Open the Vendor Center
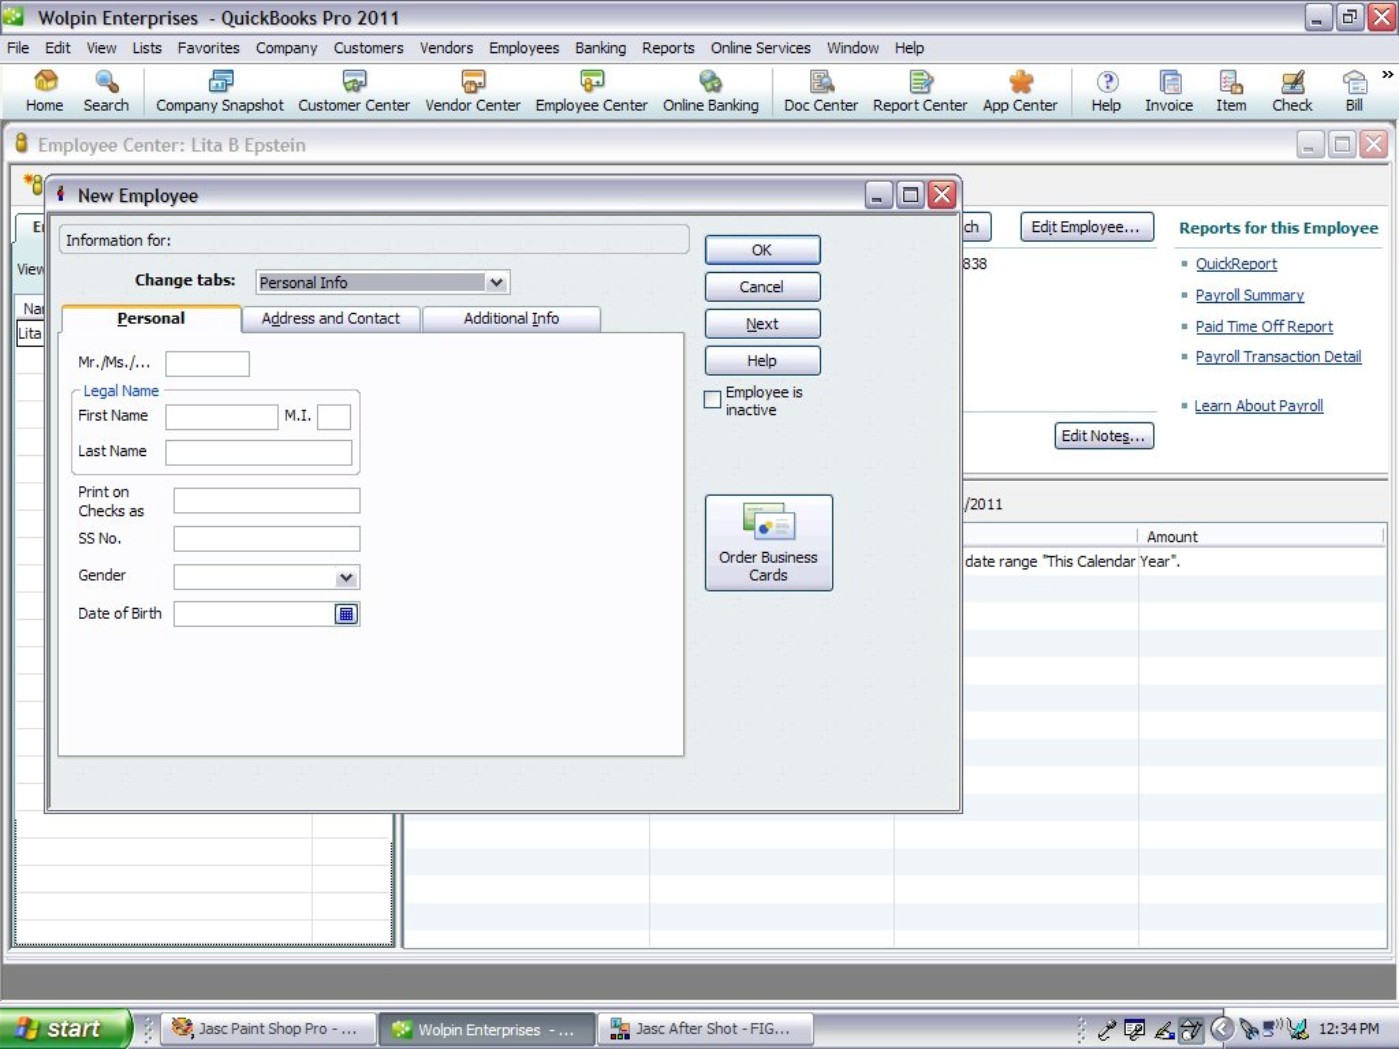 coord(473,91)
